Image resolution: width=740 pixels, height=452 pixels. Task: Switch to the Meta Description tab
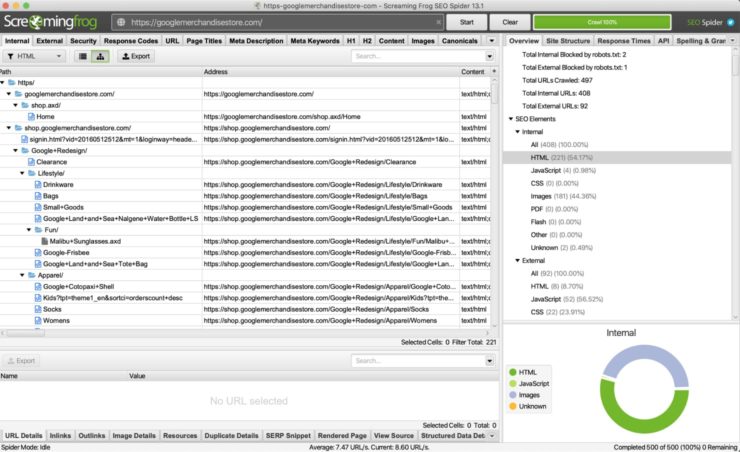[x=256, y=41]
